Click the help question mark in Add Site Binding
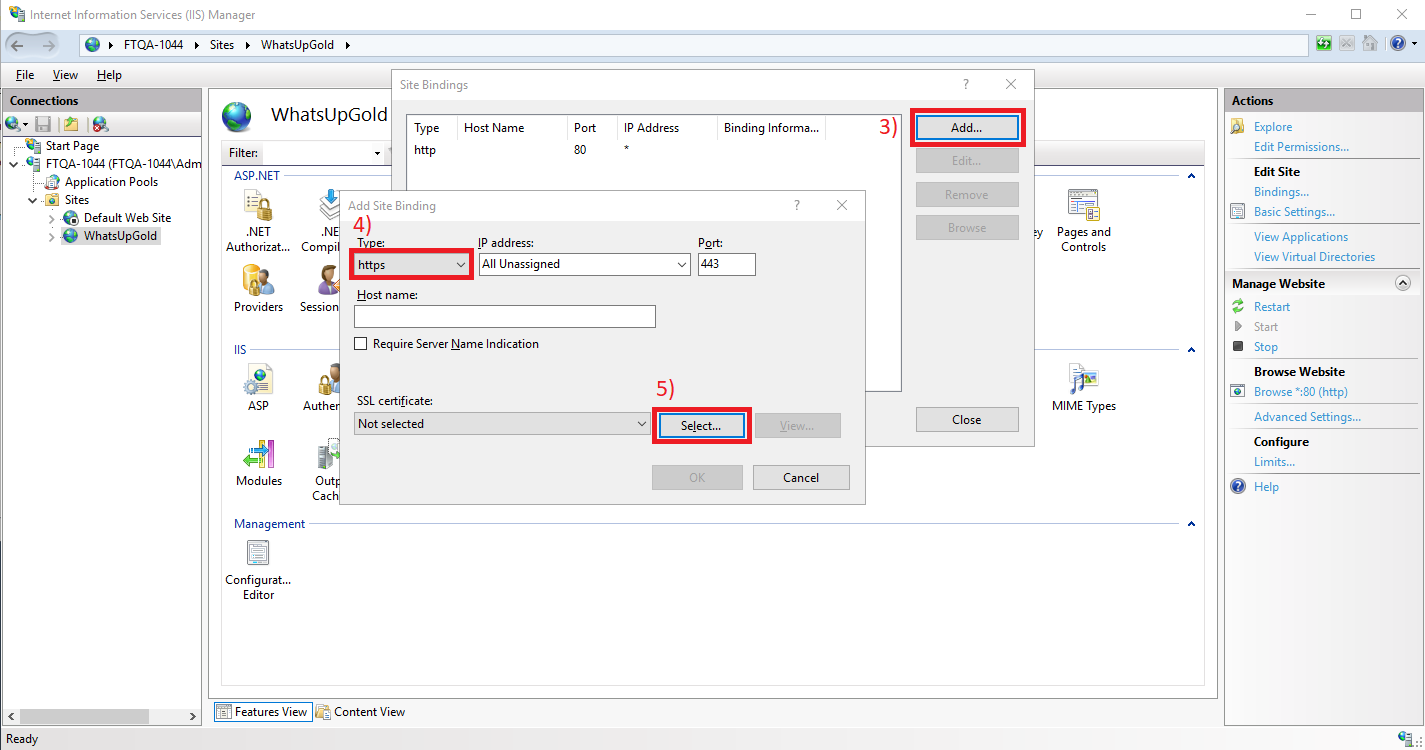This screenshot has height=750, width=1425. 797,205
